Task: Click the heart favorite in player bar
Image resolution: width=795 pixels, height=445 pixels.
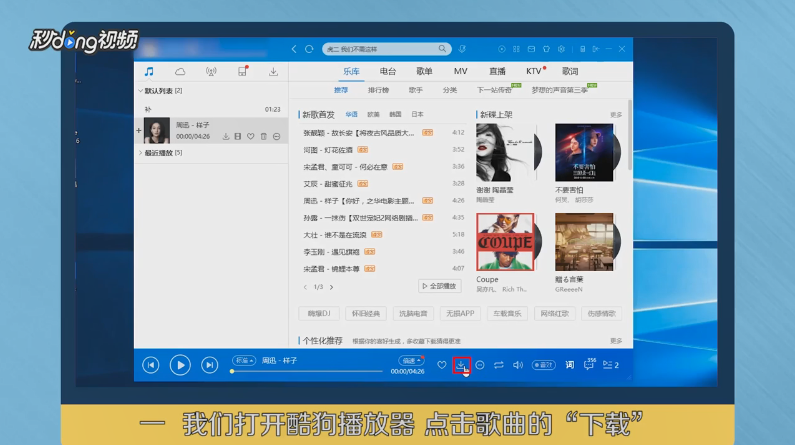Action: point(442,365)
